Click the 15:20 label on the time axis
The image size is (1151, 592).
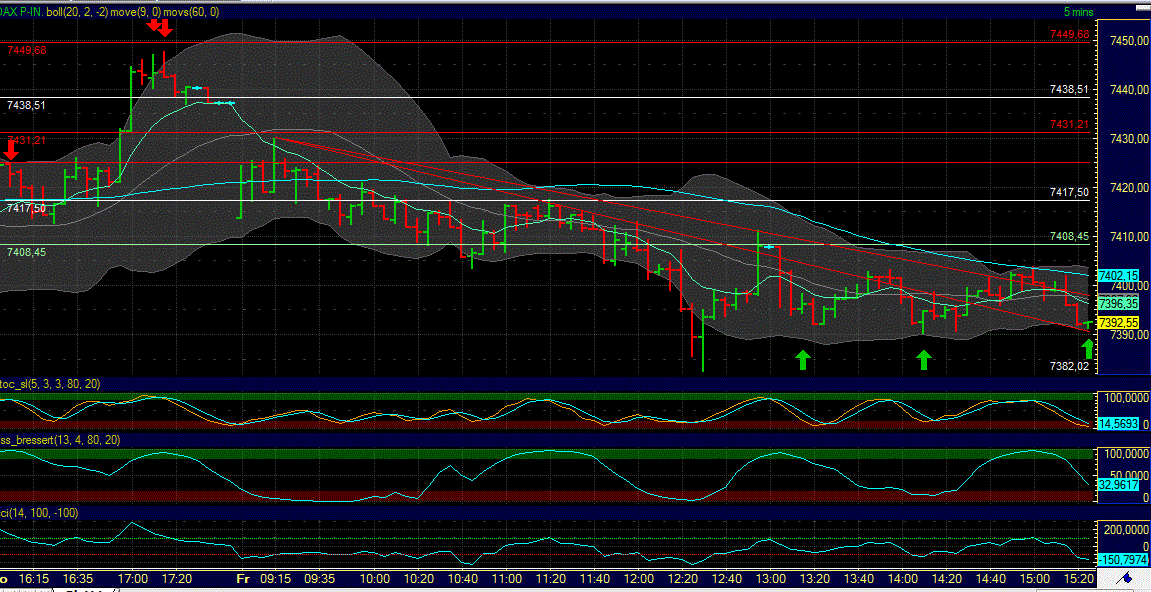coord(1078,577)
